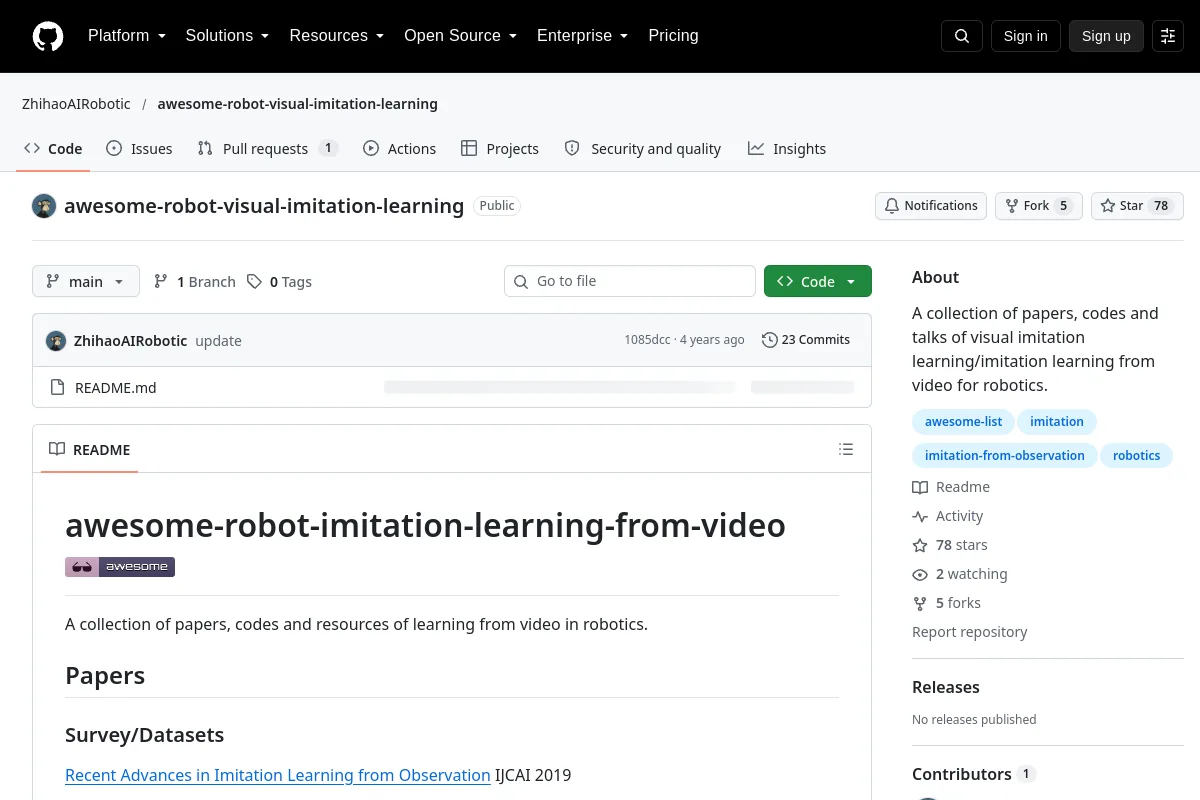Expand the Open Source menu

tap(460, 36)
